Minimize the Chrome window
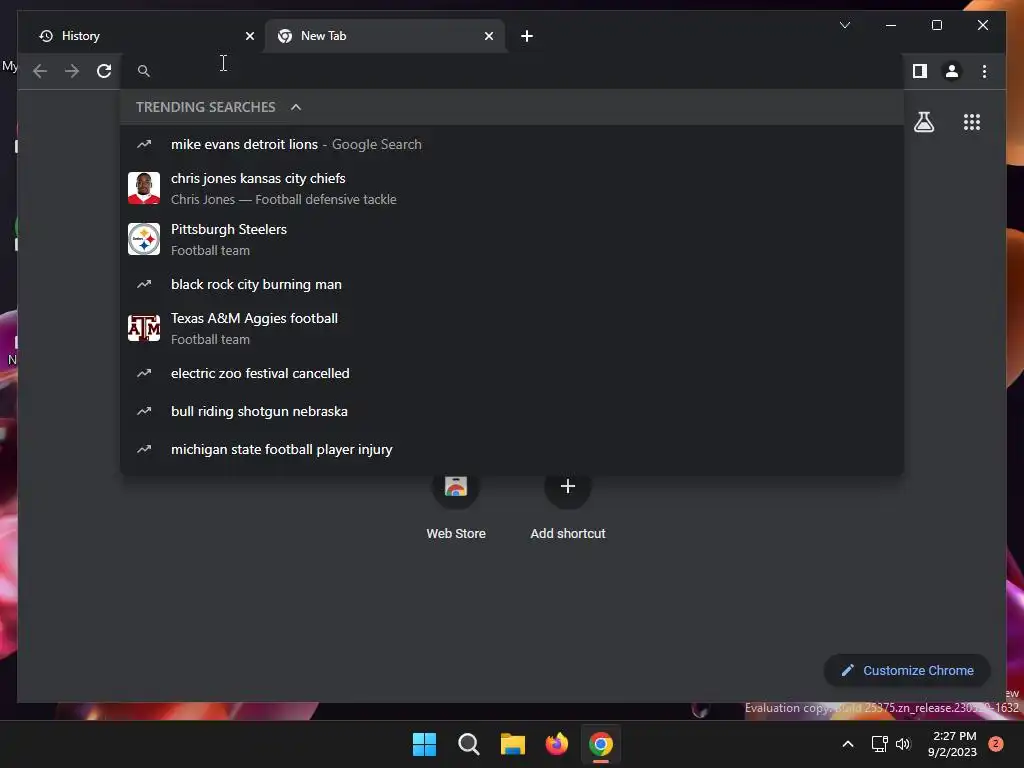The height and width of the screenshot is (768, 1024). tap(891, 25)
